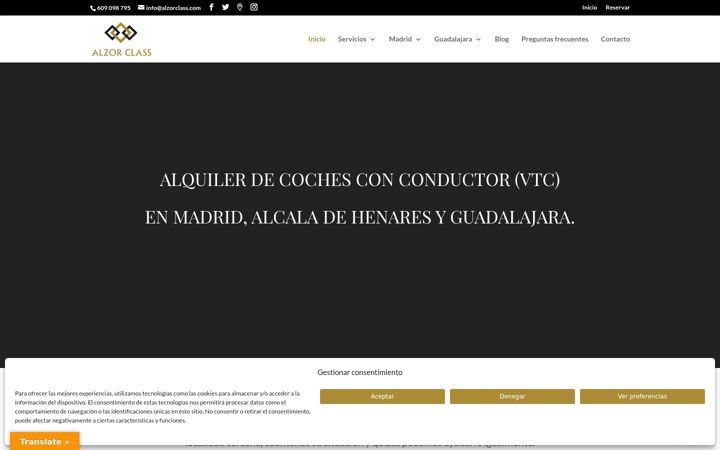Click the Alzor Class logo
This screenshot has width=720, height=450.
[122, 39]
